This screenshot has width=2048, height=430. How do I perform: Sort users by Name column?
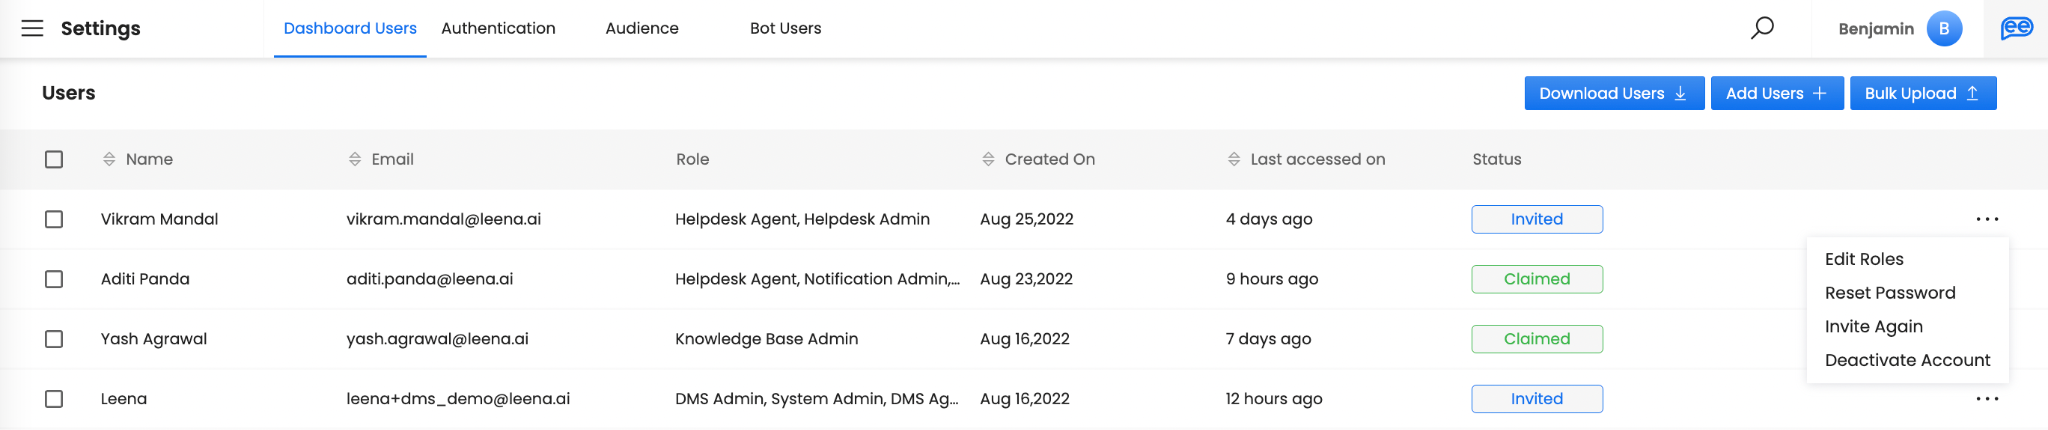point(109,159)
